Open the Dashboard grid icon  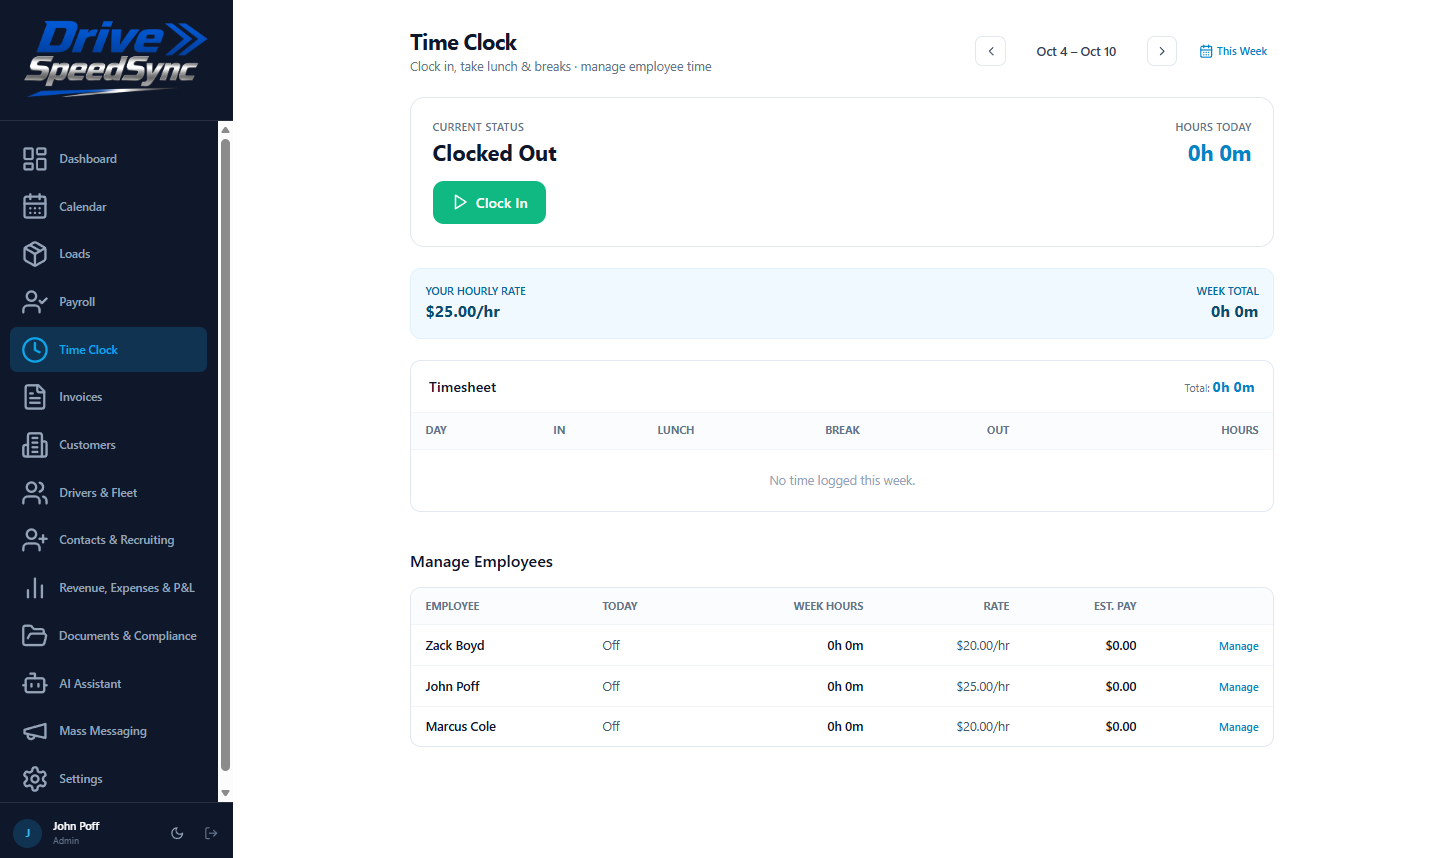(x=35, y=159)
